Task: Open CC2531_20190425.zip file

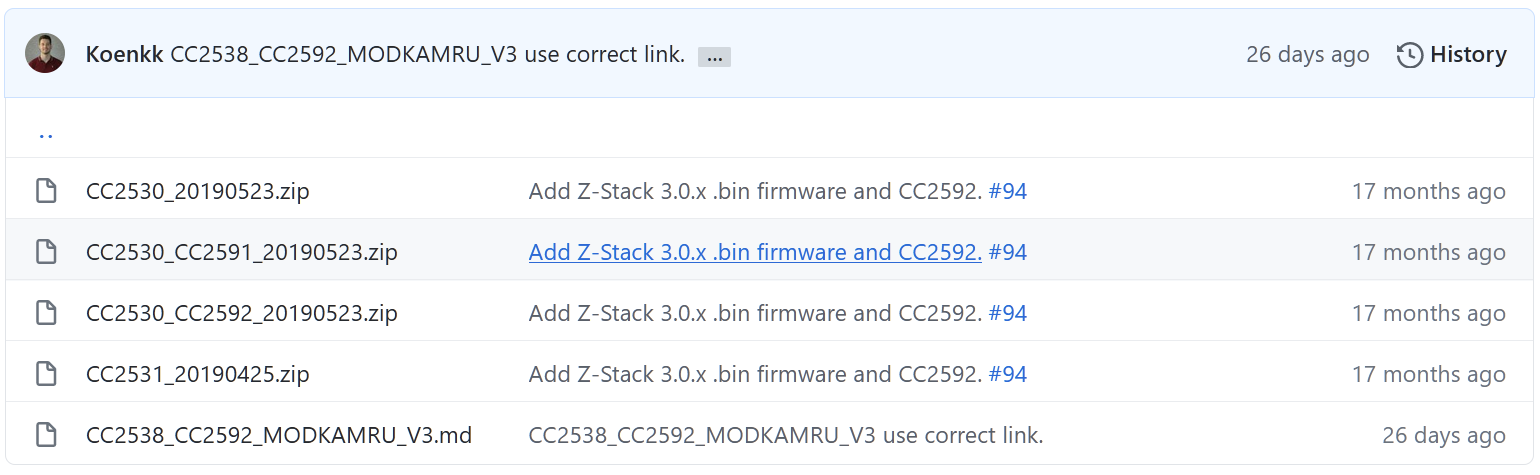Action: coord(198,374)
